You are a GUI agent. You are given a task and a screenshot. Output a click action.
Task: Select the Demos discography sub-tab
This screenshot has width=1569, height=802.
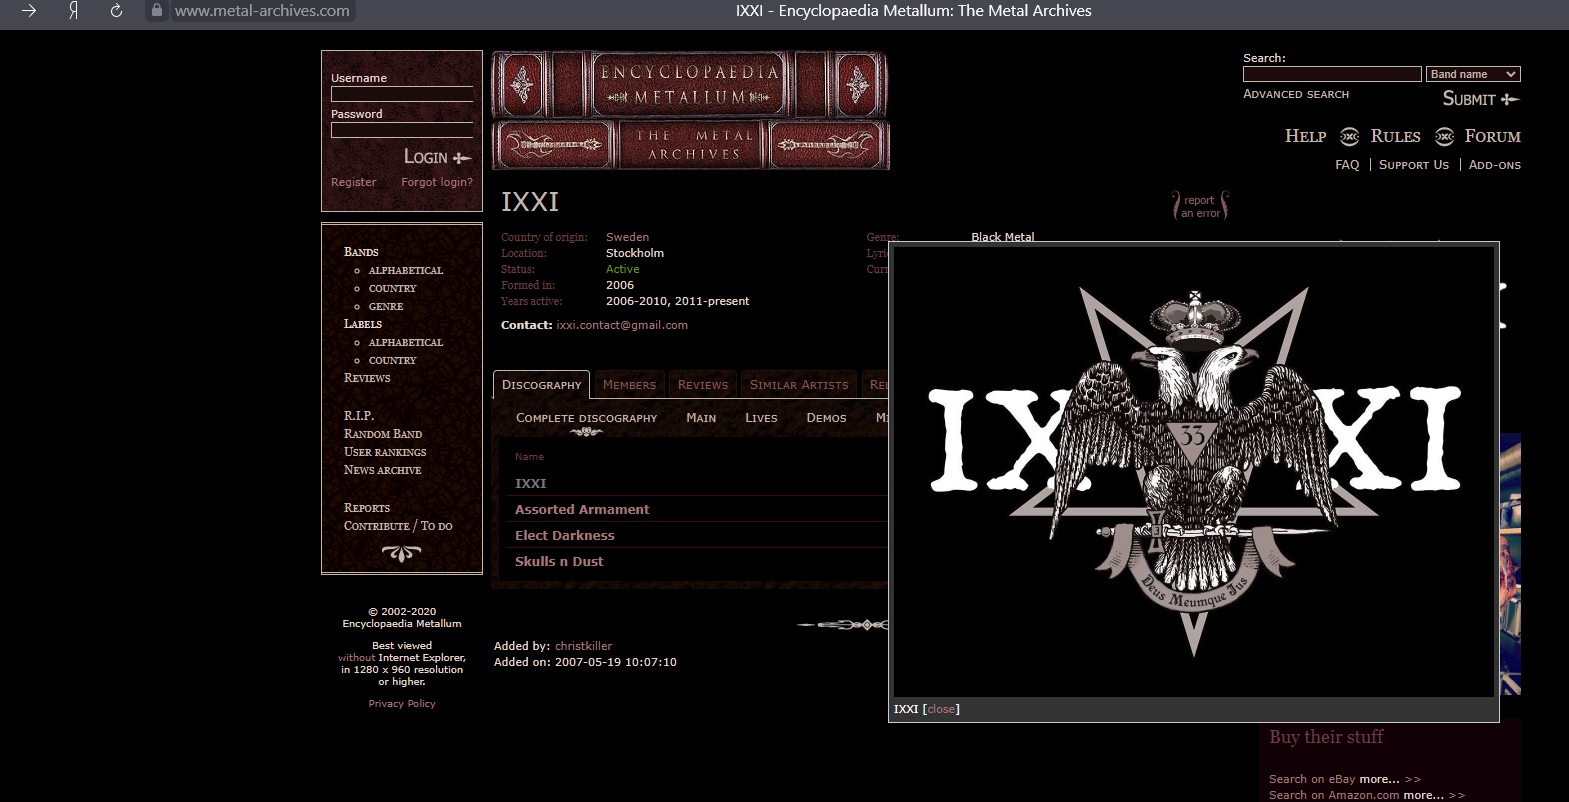826,418
